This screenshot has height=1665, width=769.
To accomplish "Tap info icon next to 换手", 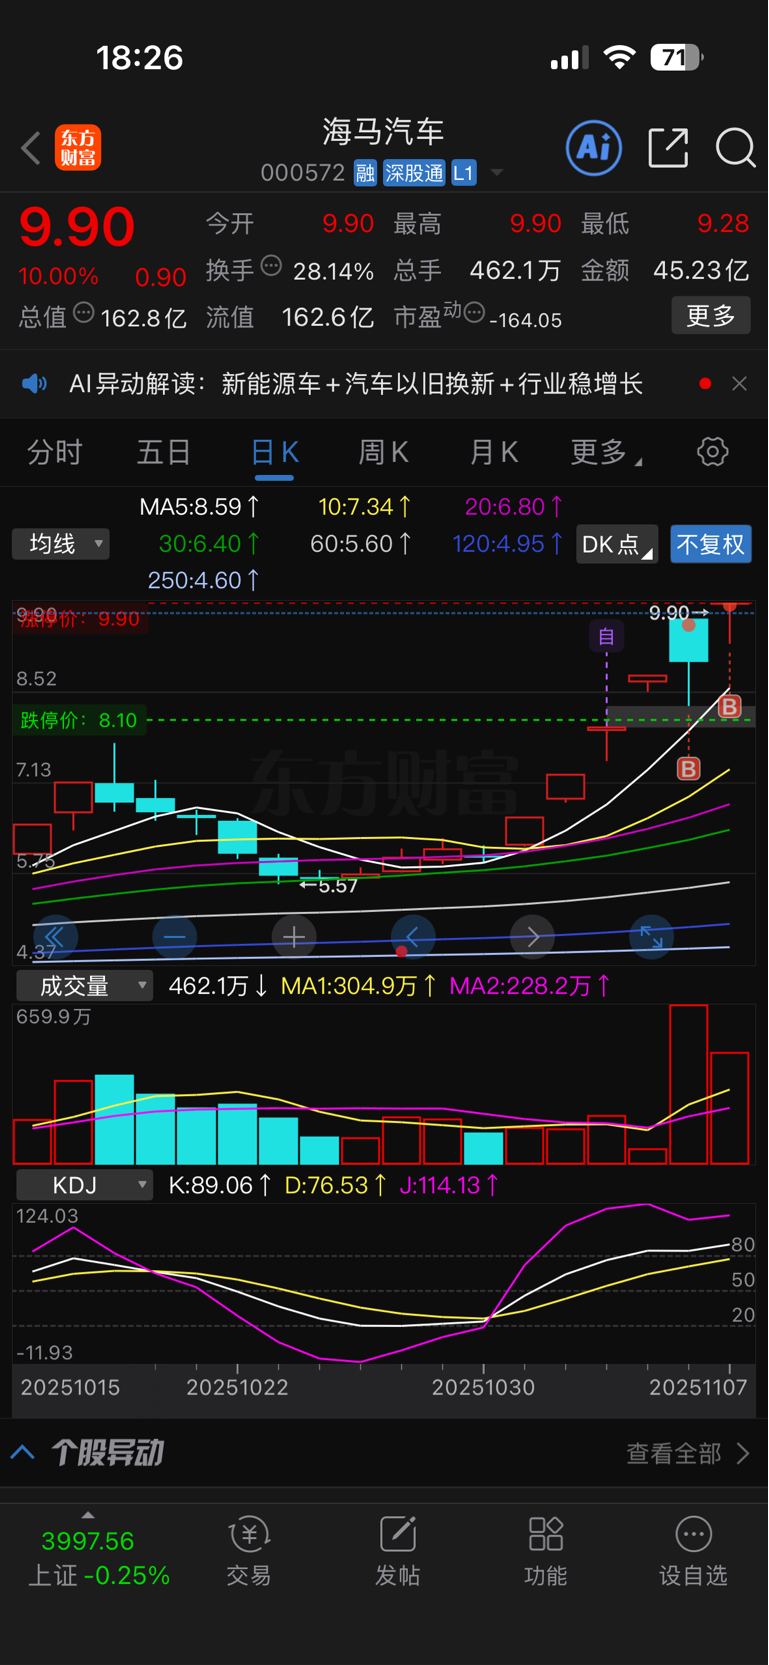I will point(271,266).
